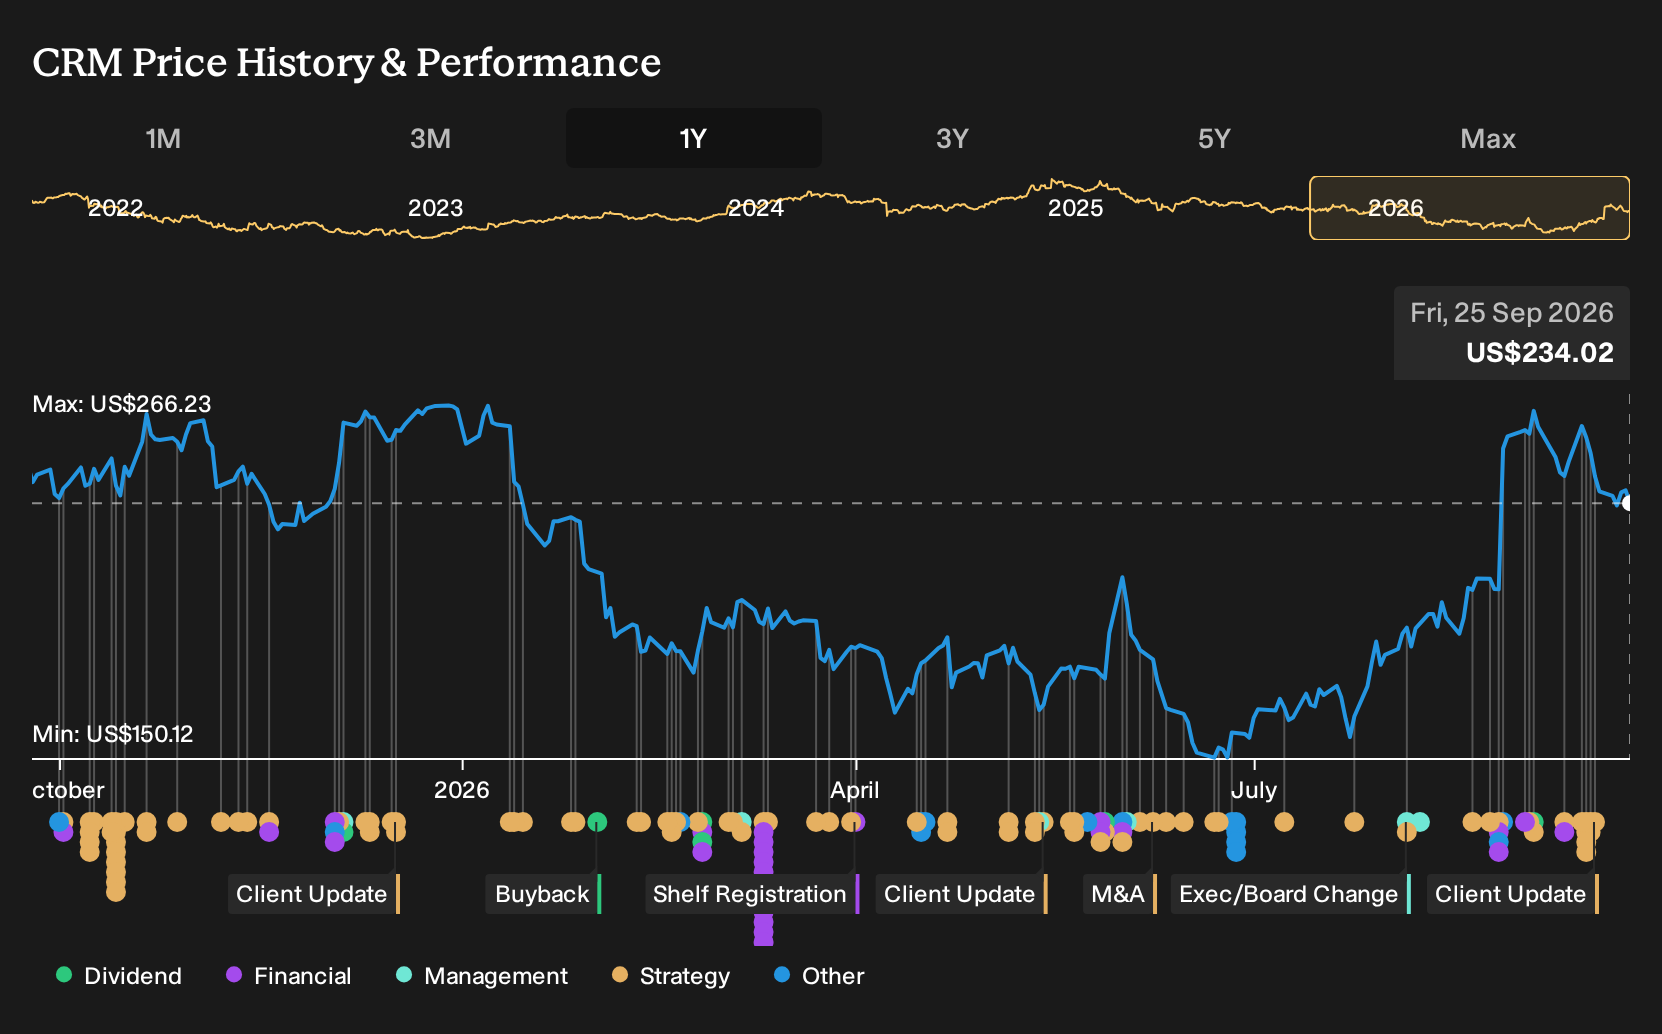
Task: Click the green Dividend dot above Buyback
Action: pyautogui.click(x=597, y=822)
